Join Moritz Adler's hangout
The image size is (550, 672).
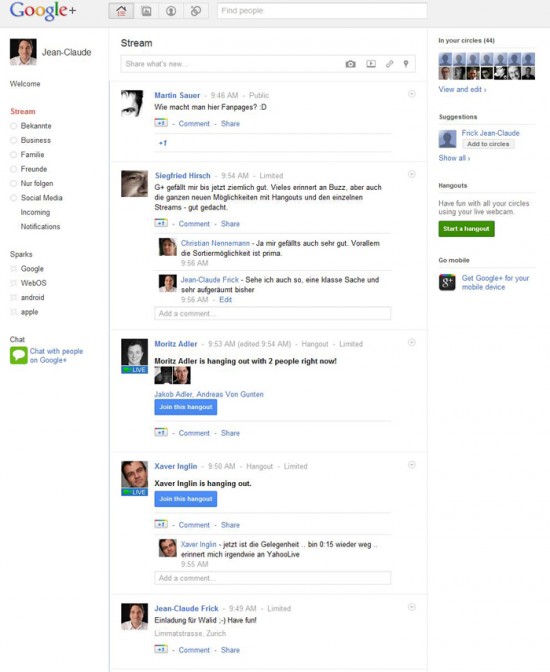(186, 407)
